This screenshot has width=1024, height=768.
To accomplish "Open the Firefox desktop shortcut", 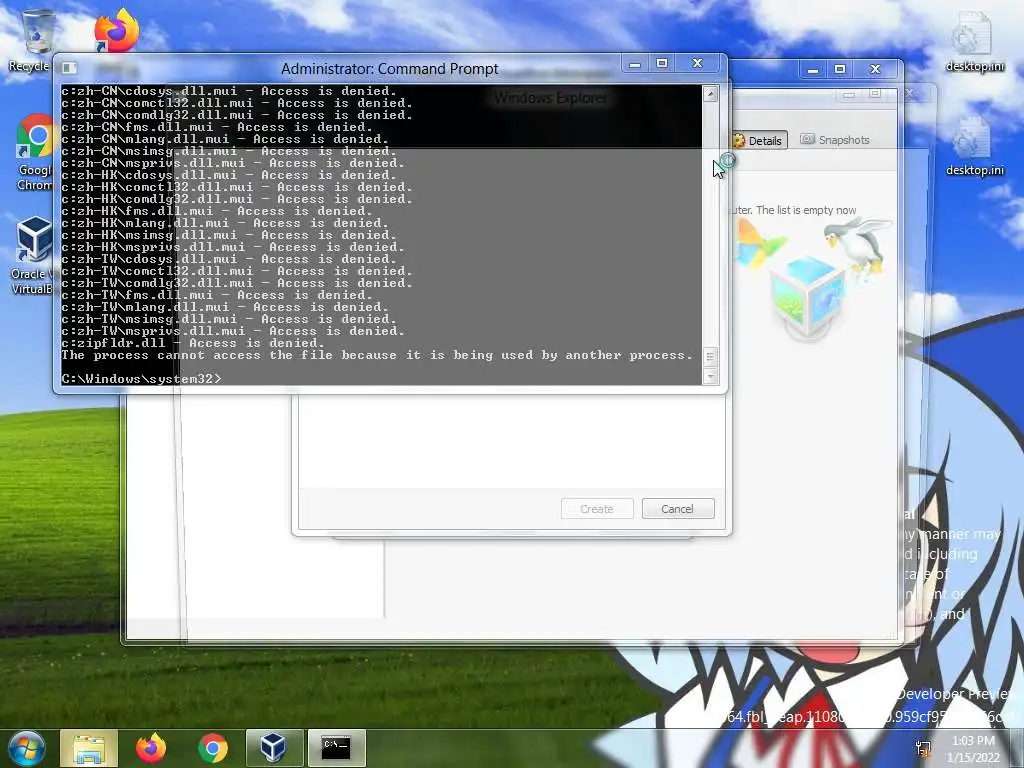I will pos(116,31).
